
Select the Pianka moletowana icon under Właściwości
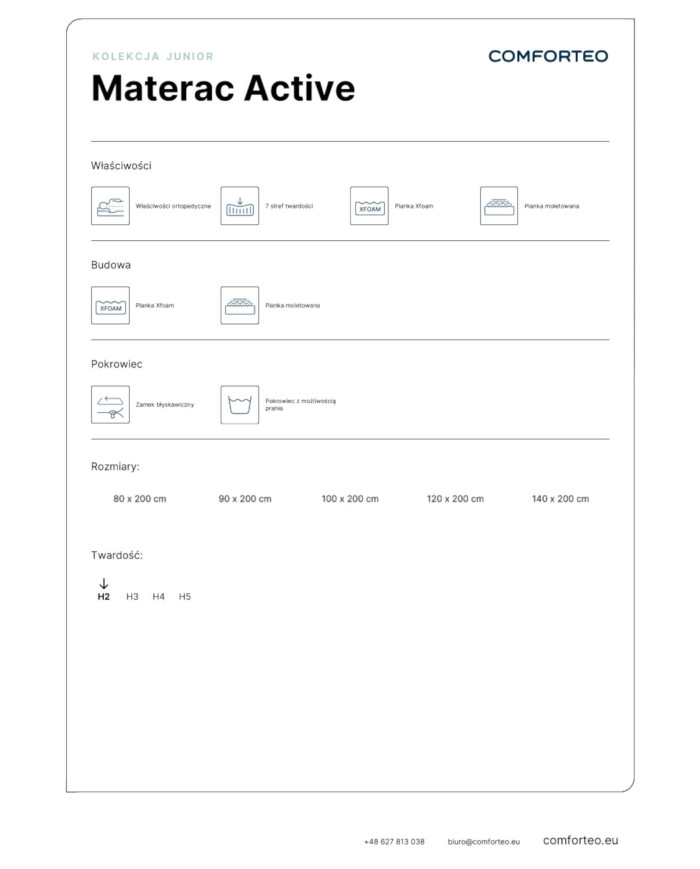[499, 206]
